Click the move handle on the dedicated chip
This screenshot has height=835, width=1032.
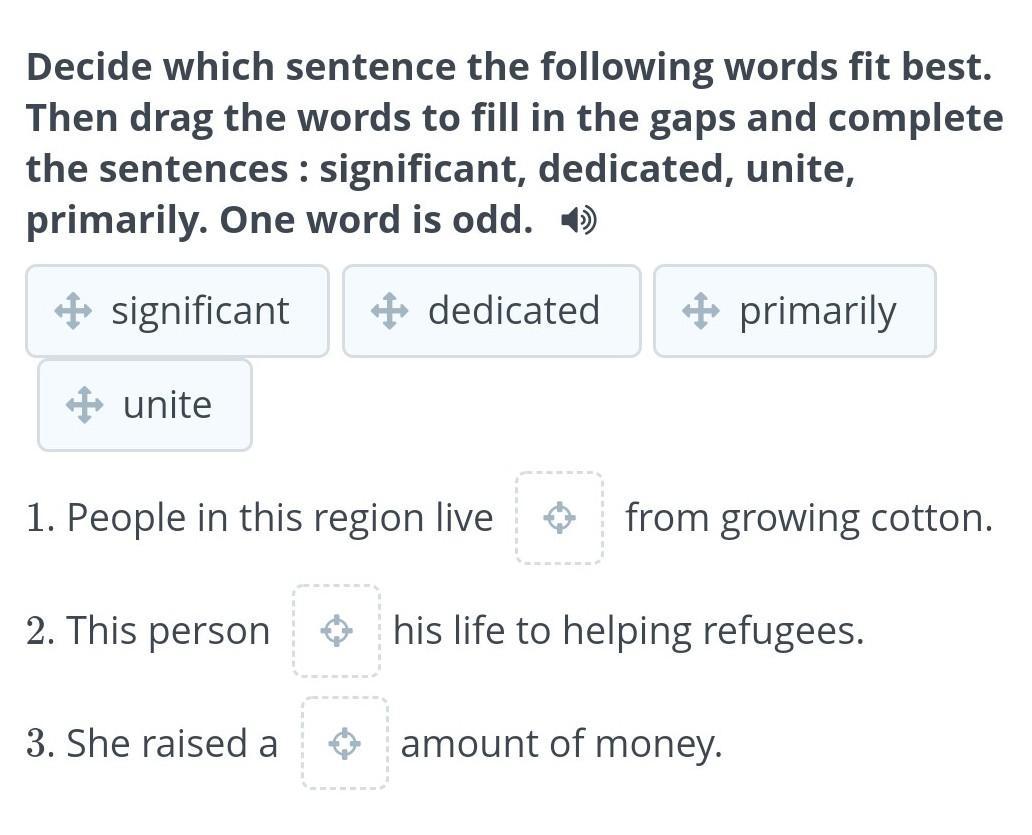tap(390, 311)
